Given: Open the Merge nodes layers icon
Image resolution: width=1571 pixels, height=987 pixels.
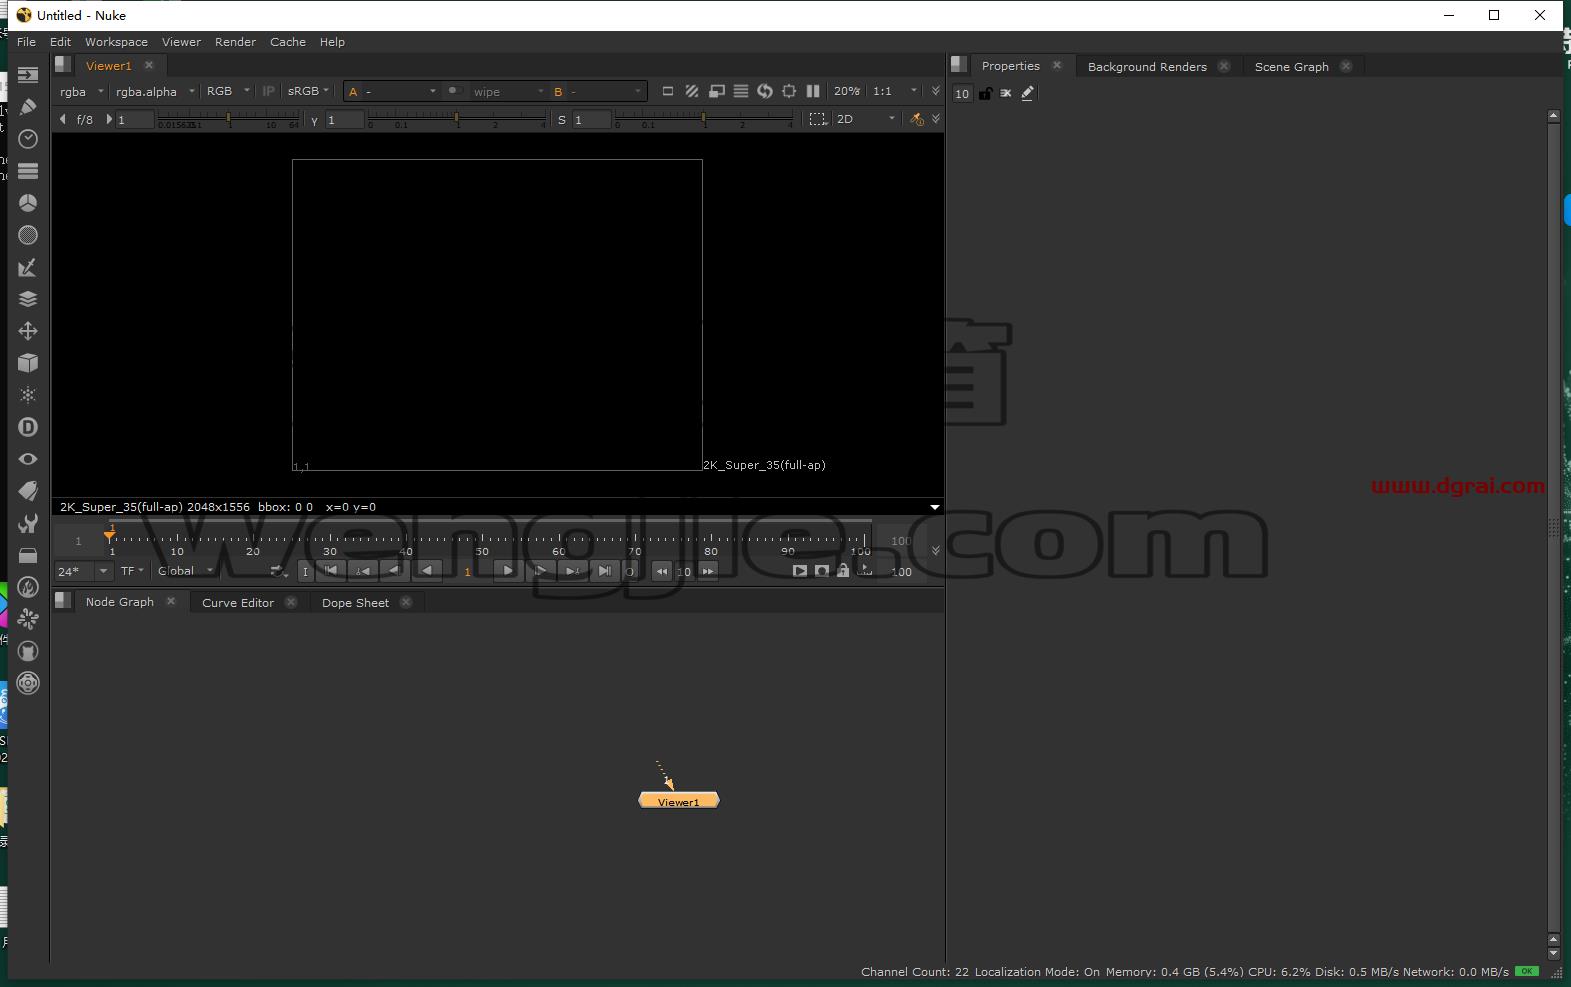Looking at the screenshot, I should point(28,299).
